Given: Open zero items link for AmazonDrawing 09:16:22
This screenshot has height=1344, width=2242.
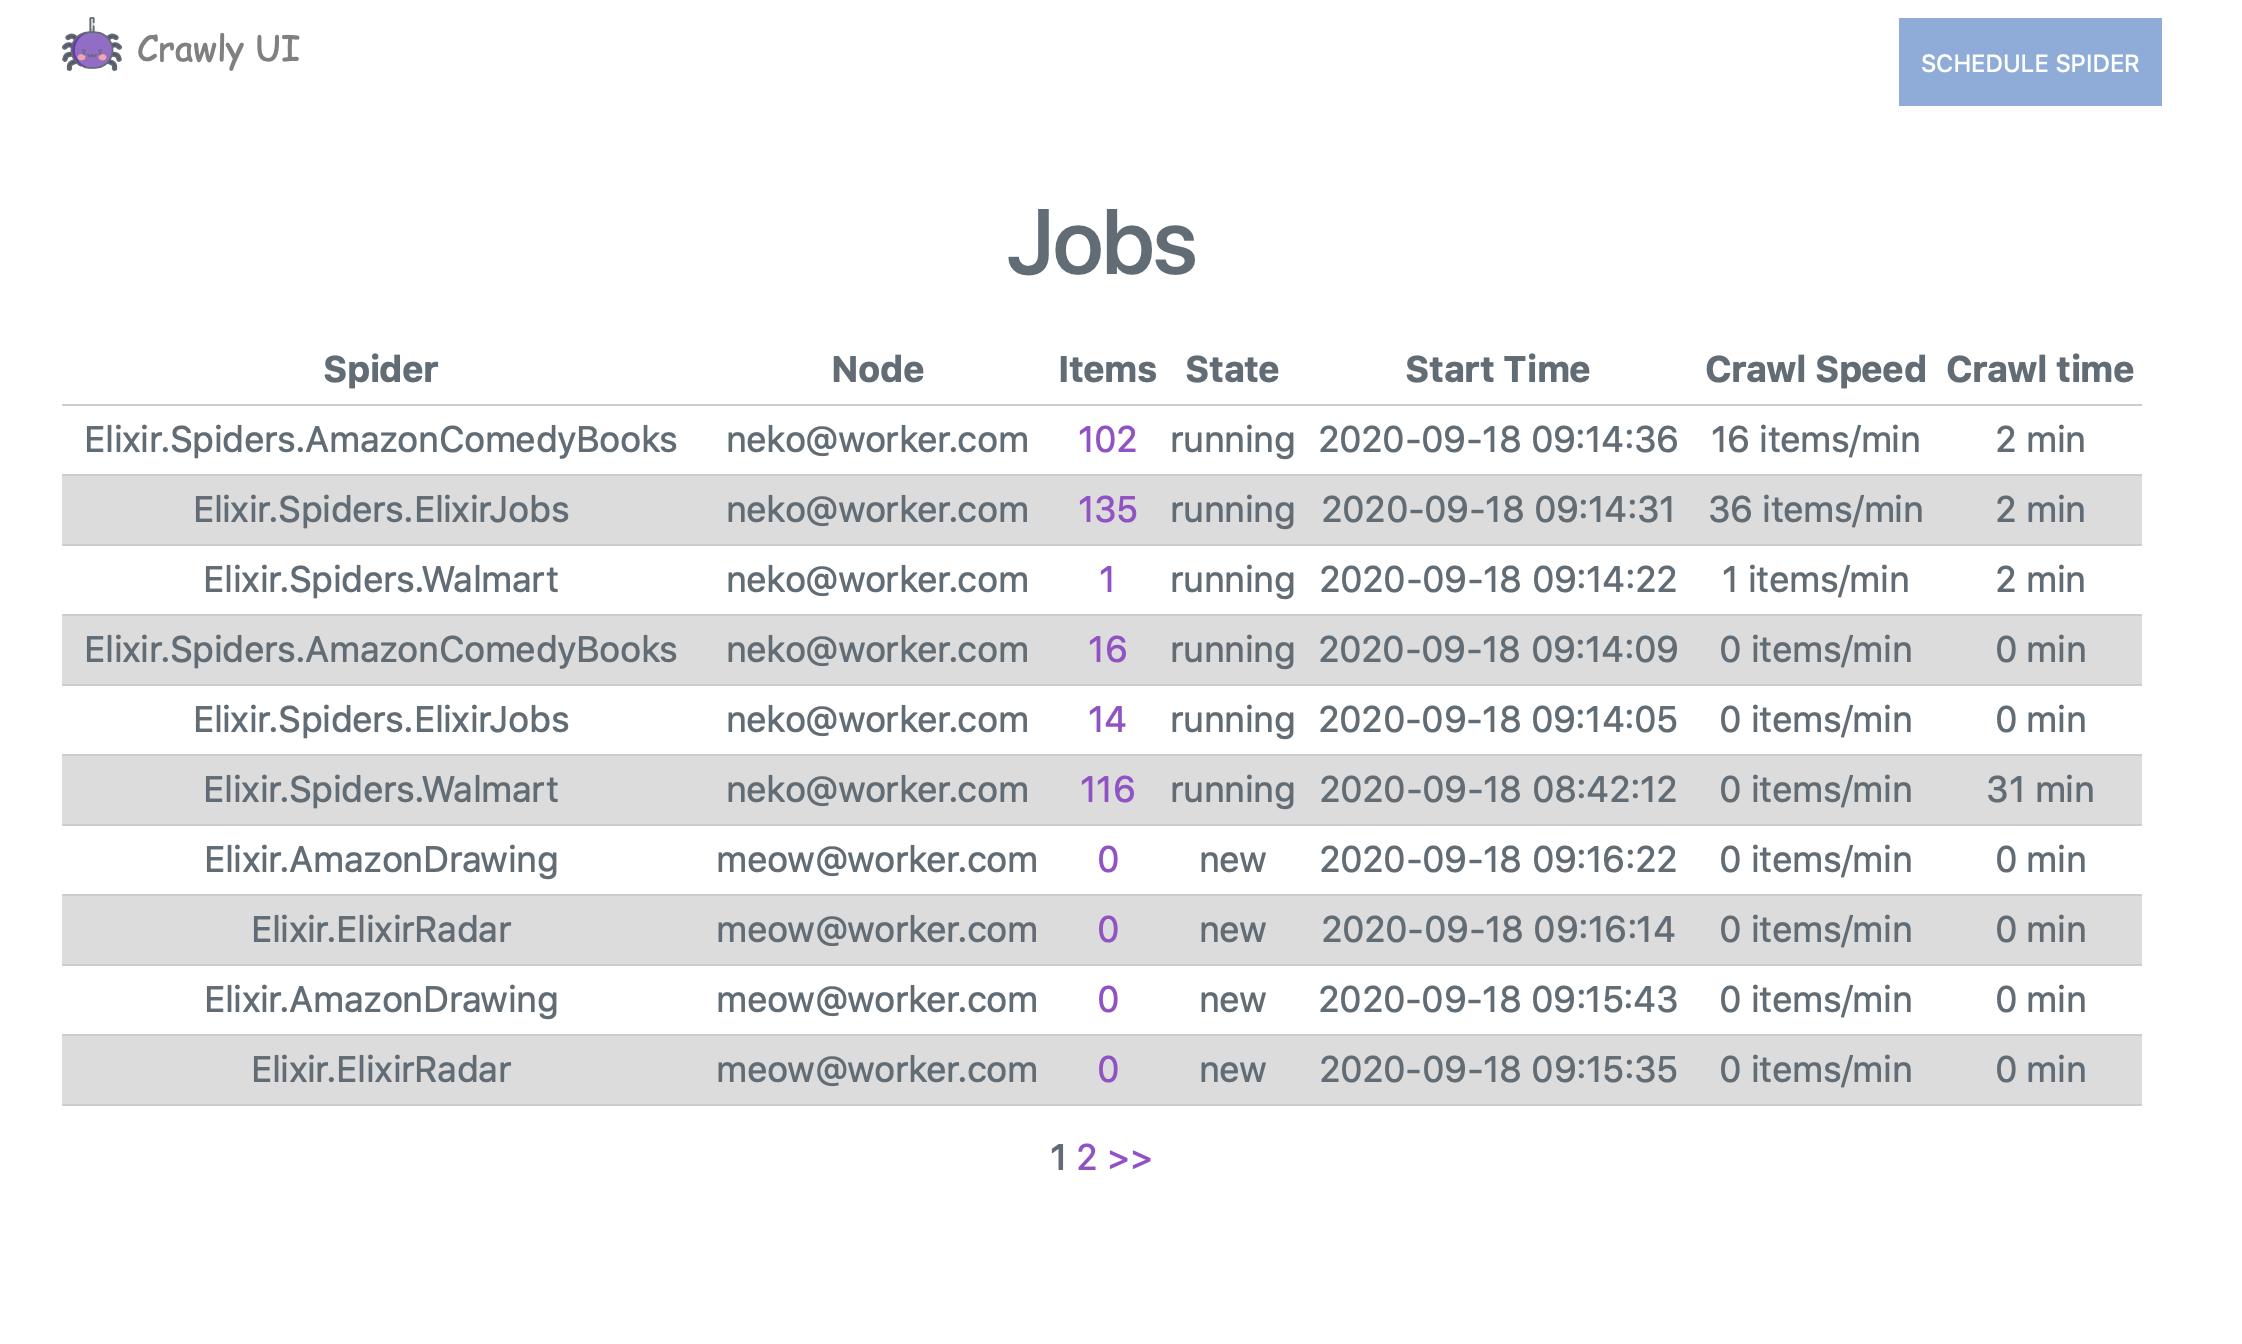Looking at the screenshot, I should pos(1106,860).
